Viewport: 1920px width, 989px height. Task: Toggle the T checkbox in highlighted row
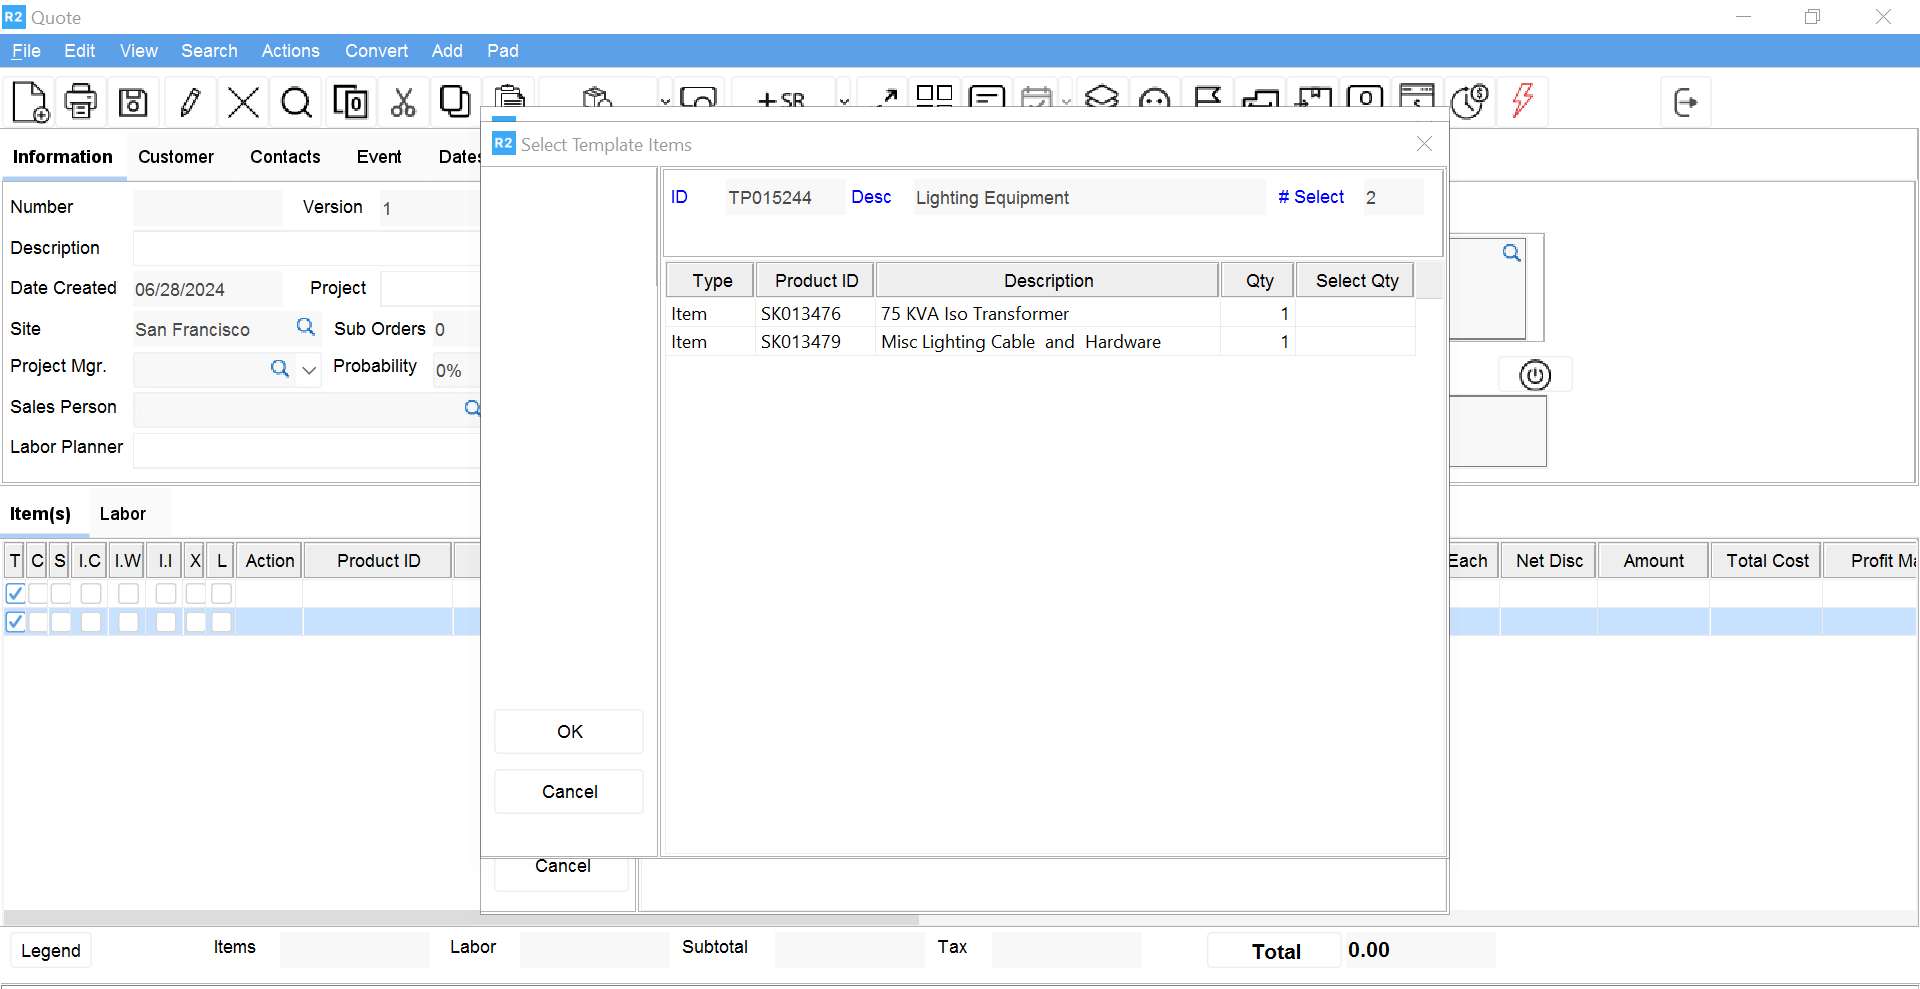point(15,622)
